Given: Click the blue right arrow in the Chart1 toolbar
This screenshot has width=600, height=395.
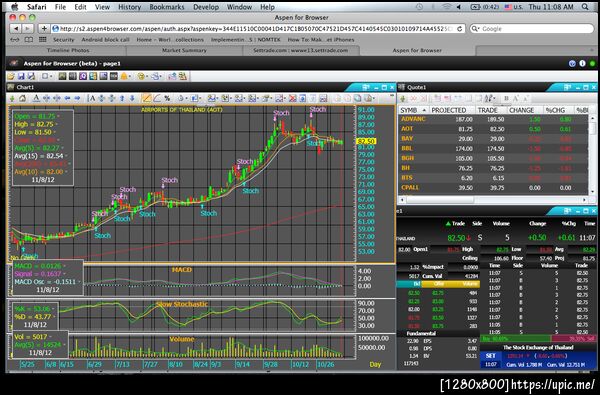Looking at the screenshot, I should pyautogui.click(x=77, y=98).
